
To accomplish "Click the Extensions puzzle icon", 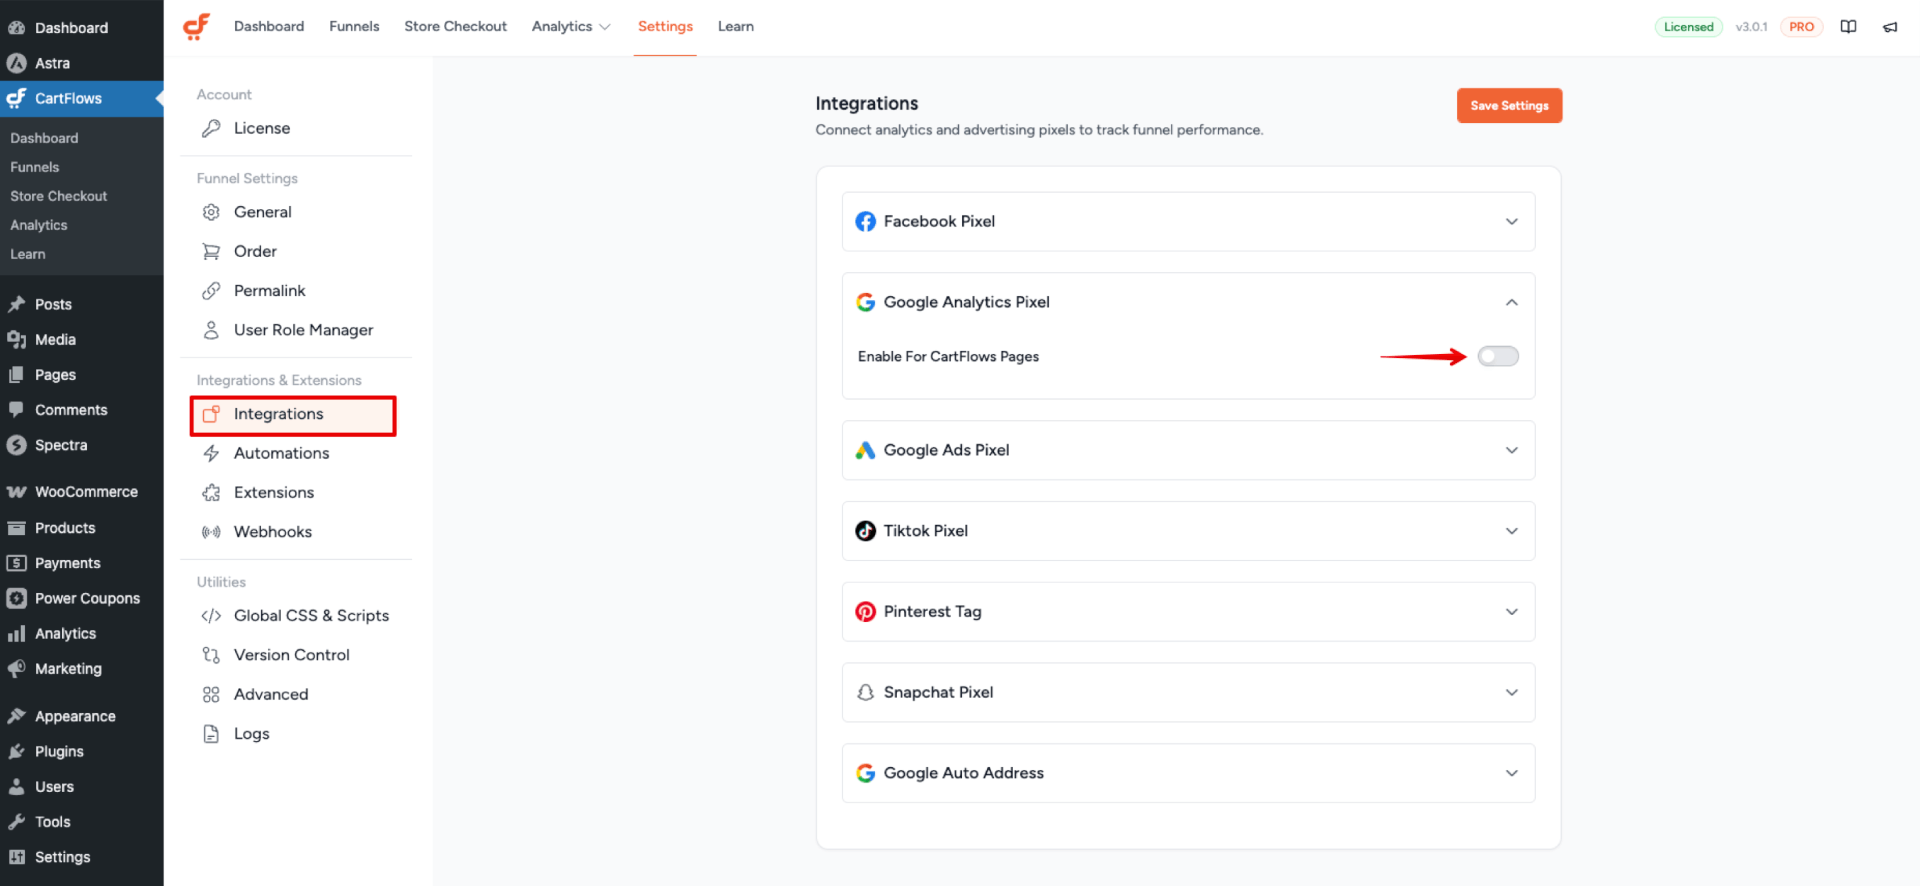I will pyautogui.click(x=211, y=492).
